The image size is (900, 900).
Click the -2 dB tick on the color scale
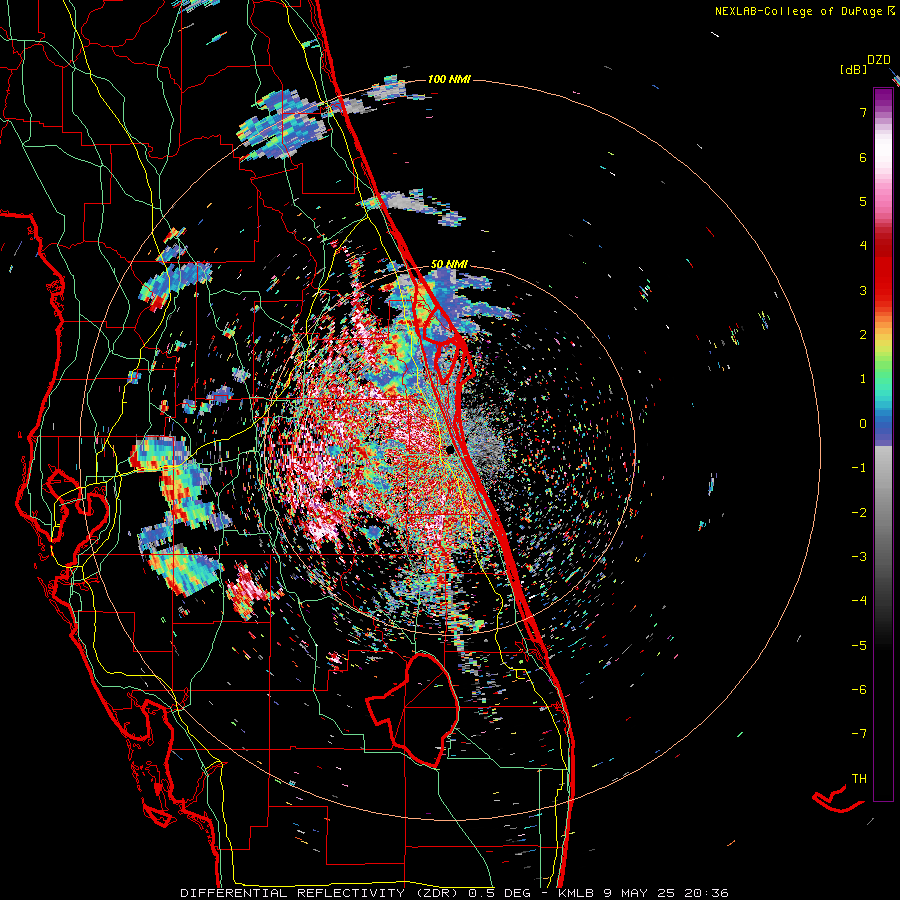[x=859, y=513]
